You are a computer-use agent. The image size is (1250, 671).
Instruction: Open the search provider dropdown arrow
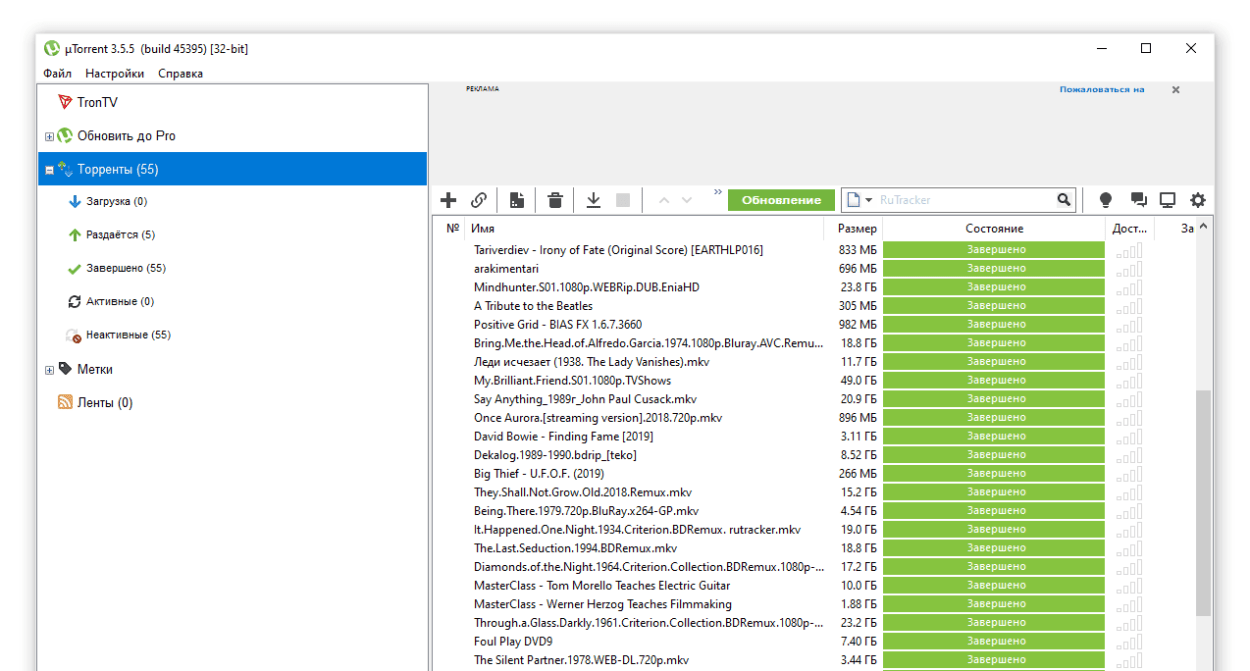868,200
